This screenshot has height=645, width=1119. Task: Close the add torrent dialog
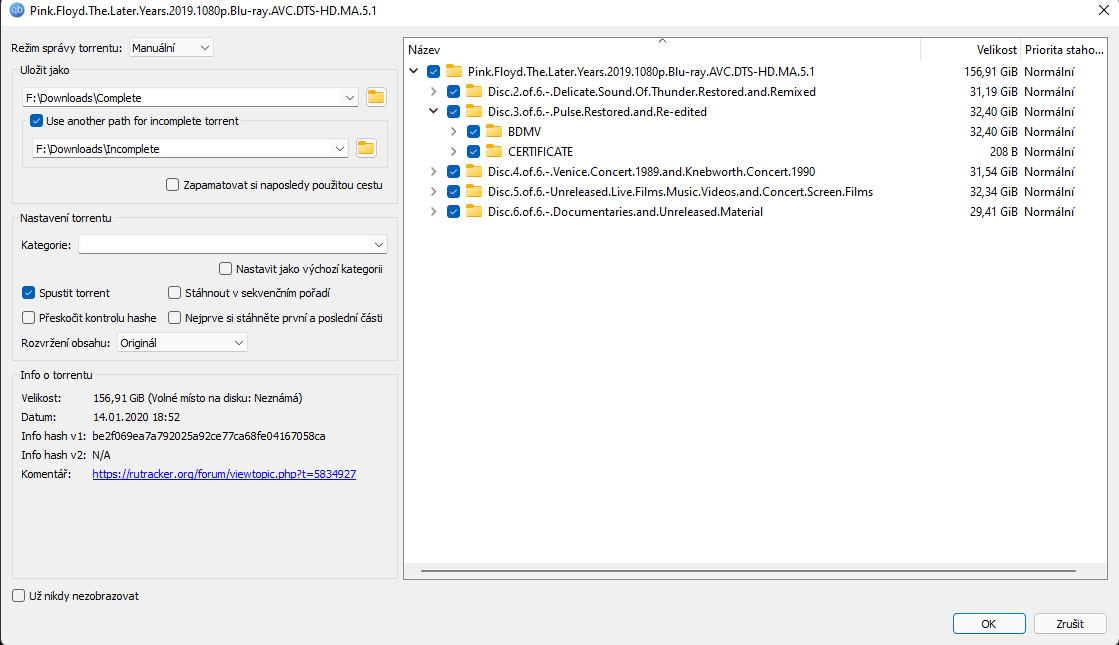click(1103, 10)
